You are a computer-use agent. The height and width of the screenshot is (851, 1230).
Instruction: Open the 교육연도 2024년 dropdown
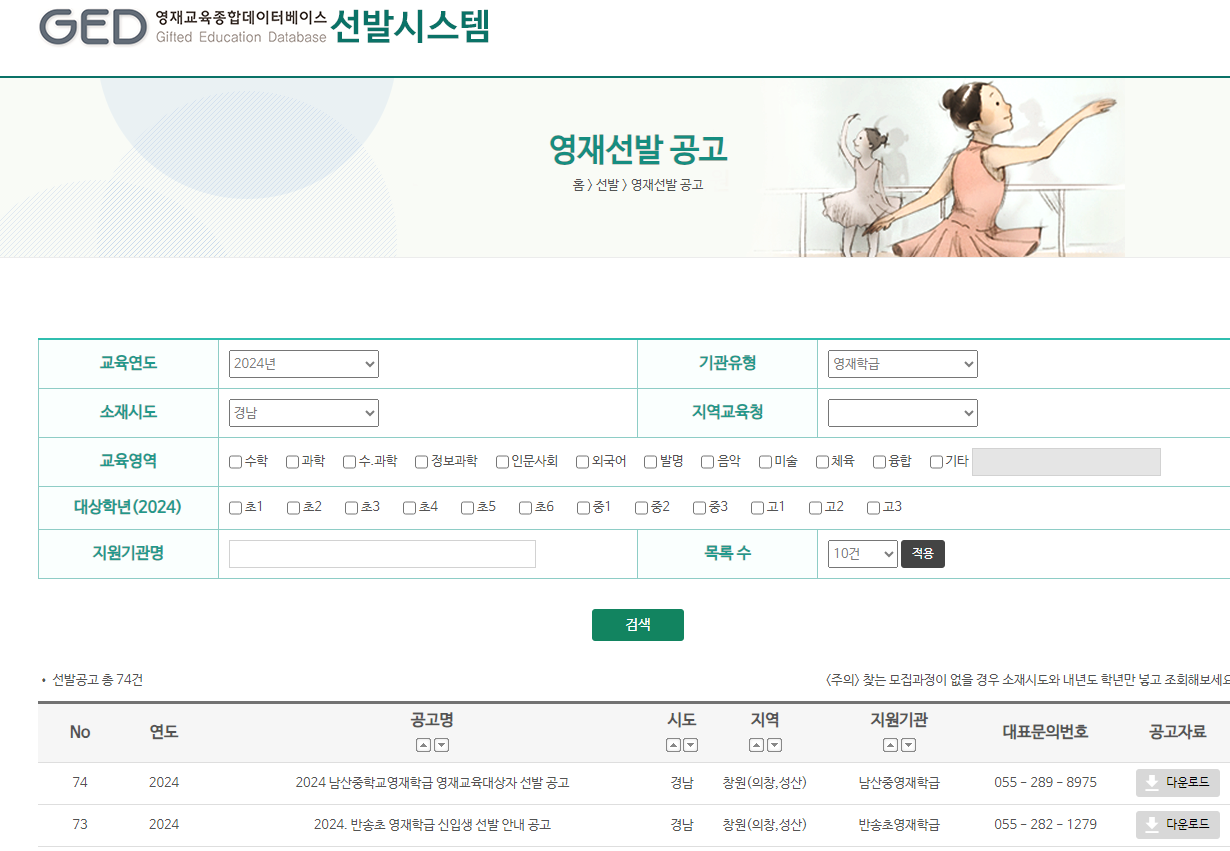click(304, 364)
